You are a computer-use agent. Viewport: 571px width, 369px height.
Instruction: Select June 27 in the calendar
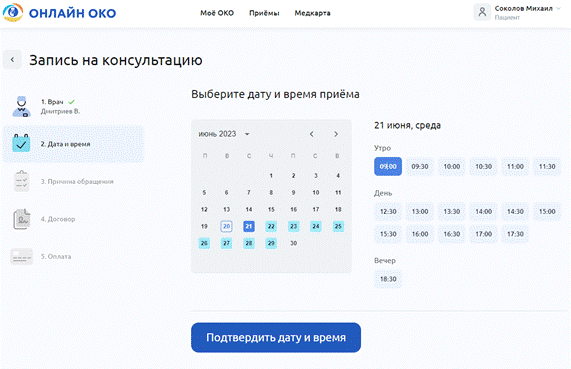pos(227,243)
